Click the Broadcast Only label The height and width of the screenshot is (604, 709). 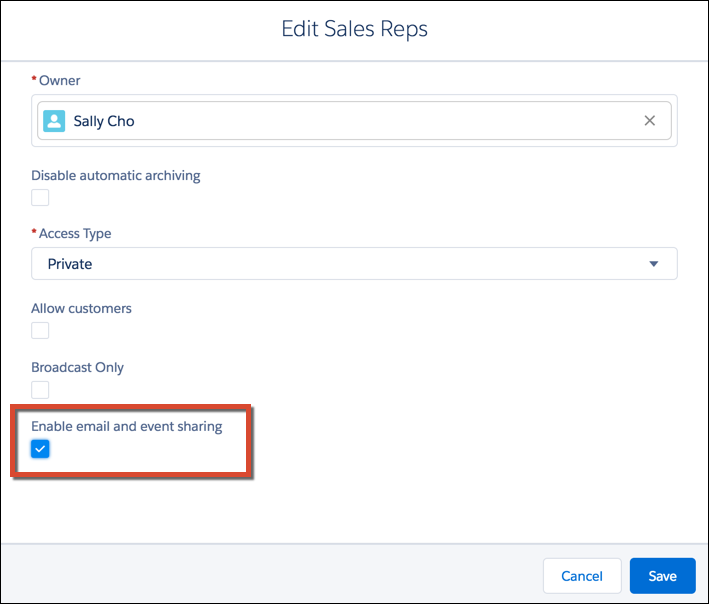[77, 367]
